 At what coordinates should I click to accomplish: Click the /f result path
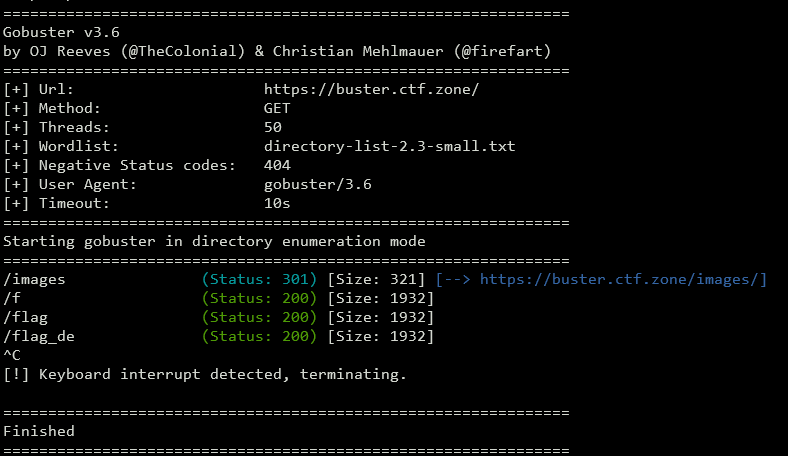tap(12, 299)
